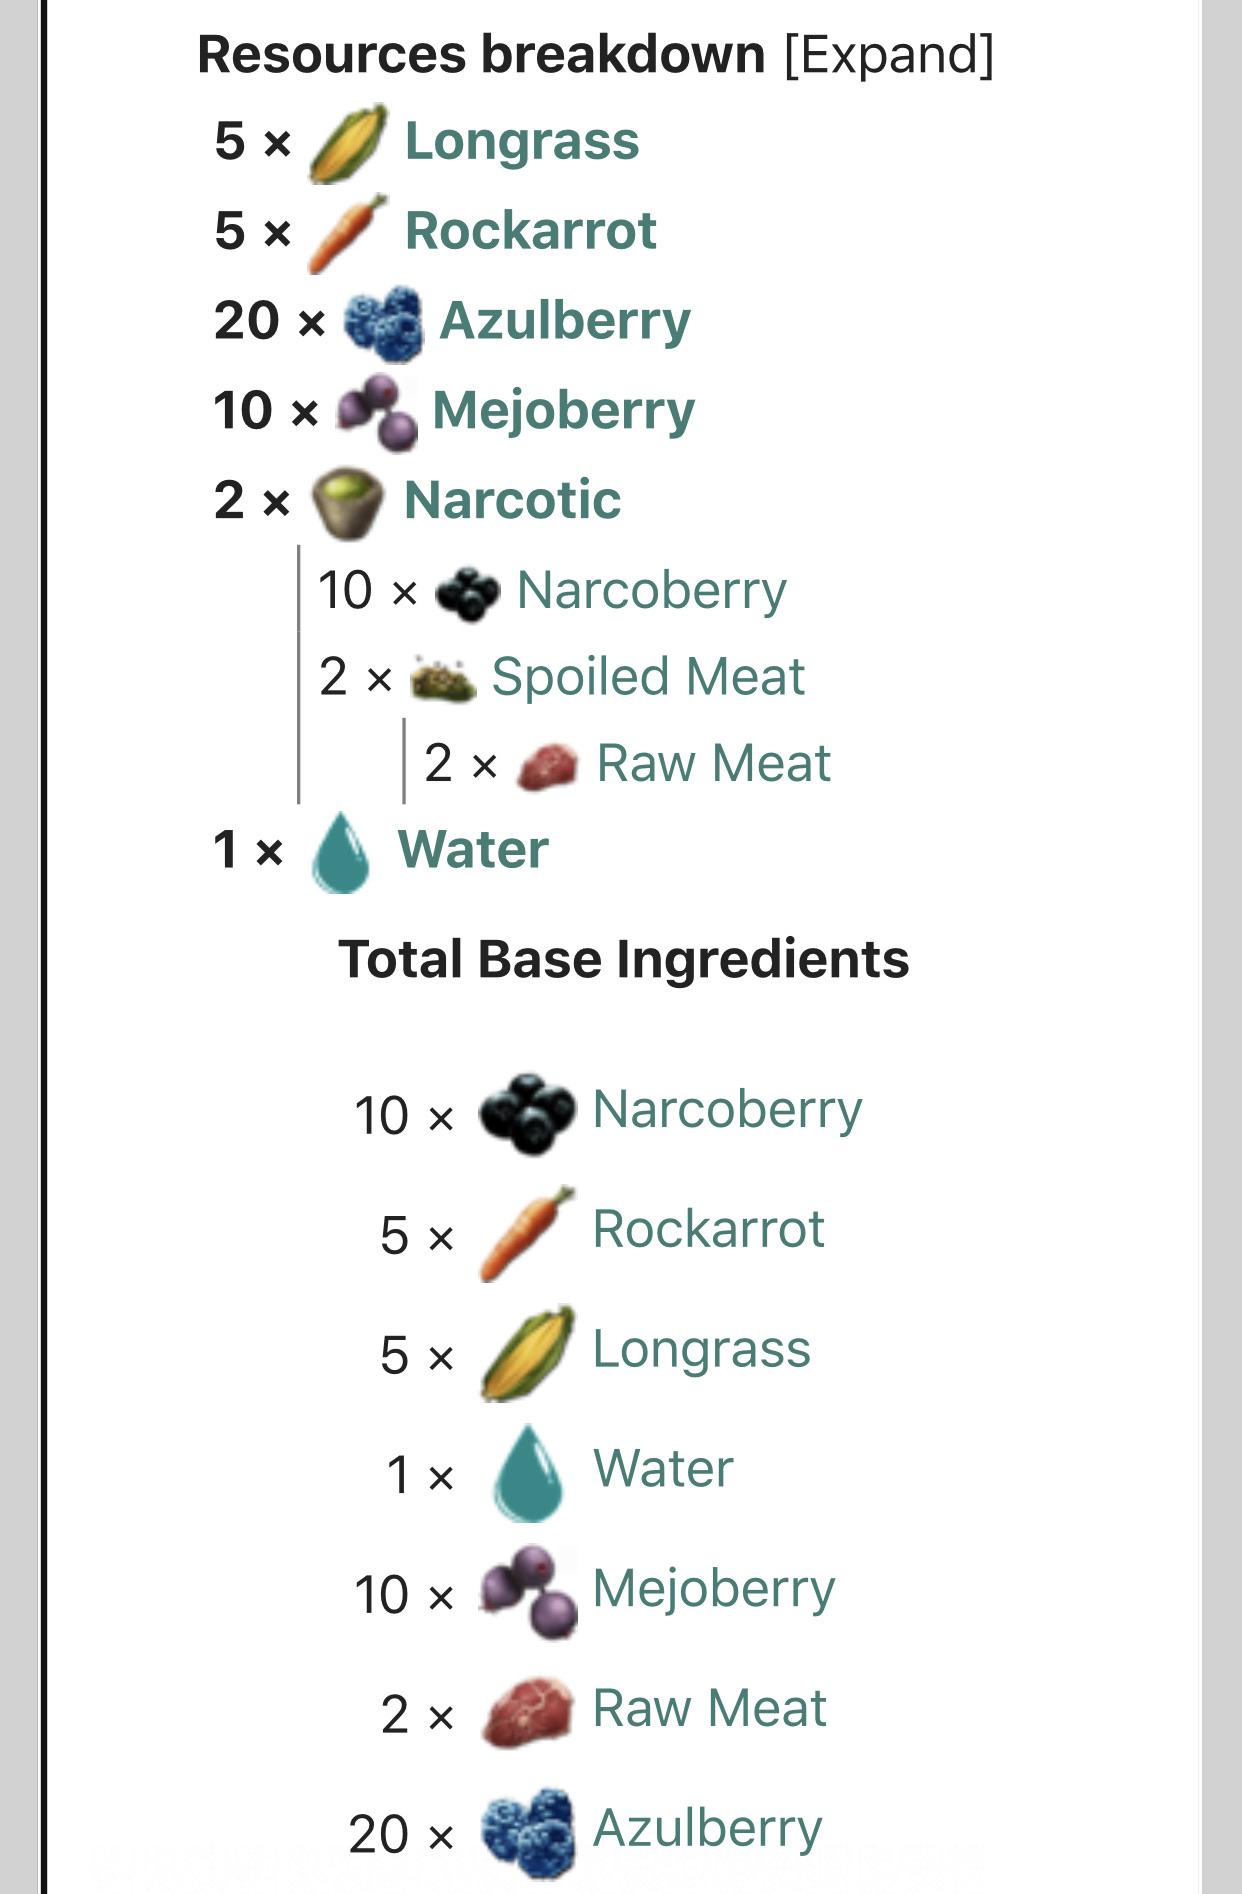The height and width of the screenshot is (1894, 1242).
Task: Open the Spoiled Meat link
Action: tap(647, 677)
